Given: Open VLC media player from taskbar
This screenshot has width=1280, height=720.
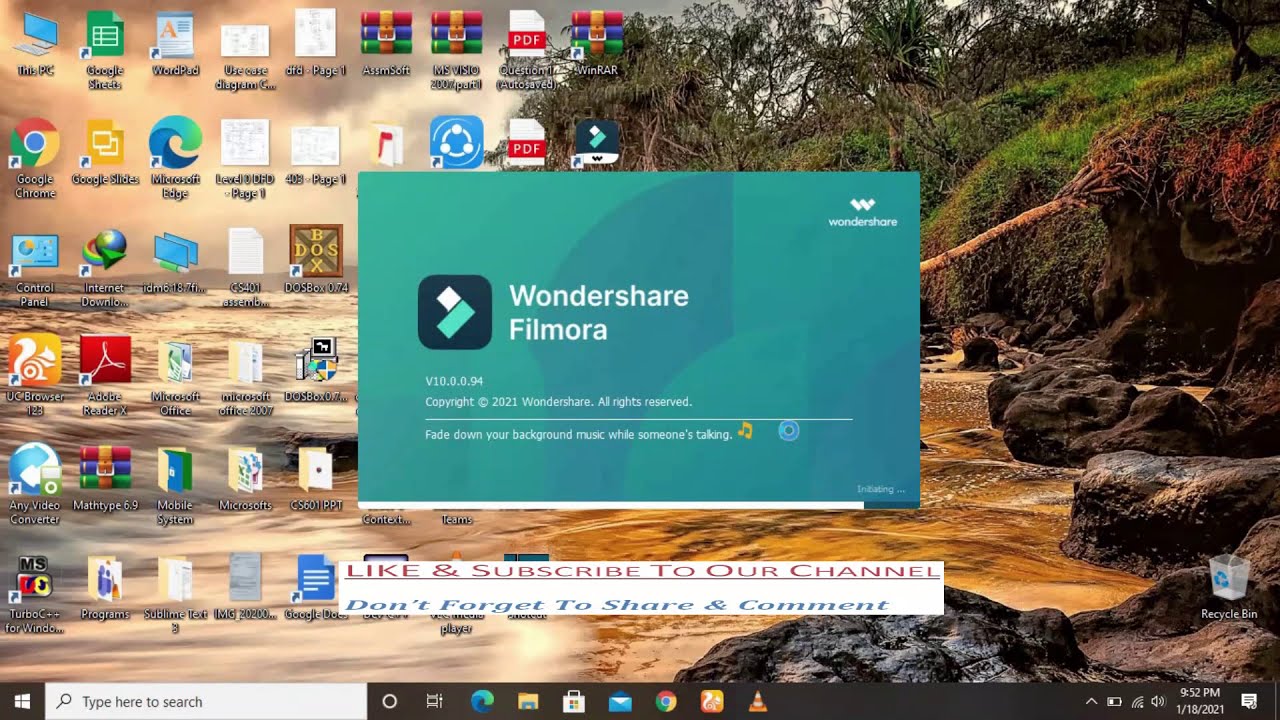Looking at the screenshot, I should 758,701.
